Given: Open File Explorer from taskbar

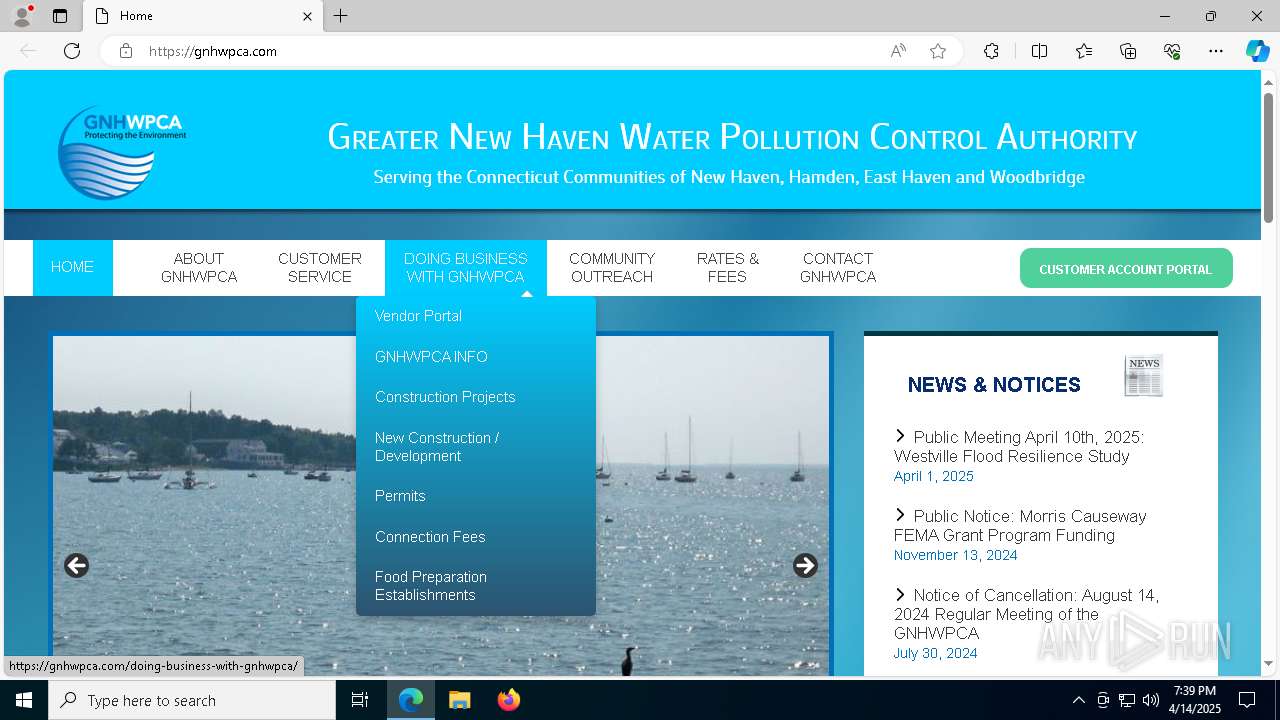Looking at the screenshot, I should pyautogui.click(x=459, y=700).
